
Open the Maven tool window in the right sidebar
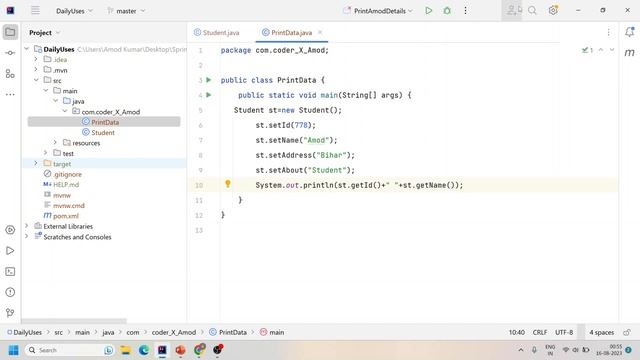point(629,53)
